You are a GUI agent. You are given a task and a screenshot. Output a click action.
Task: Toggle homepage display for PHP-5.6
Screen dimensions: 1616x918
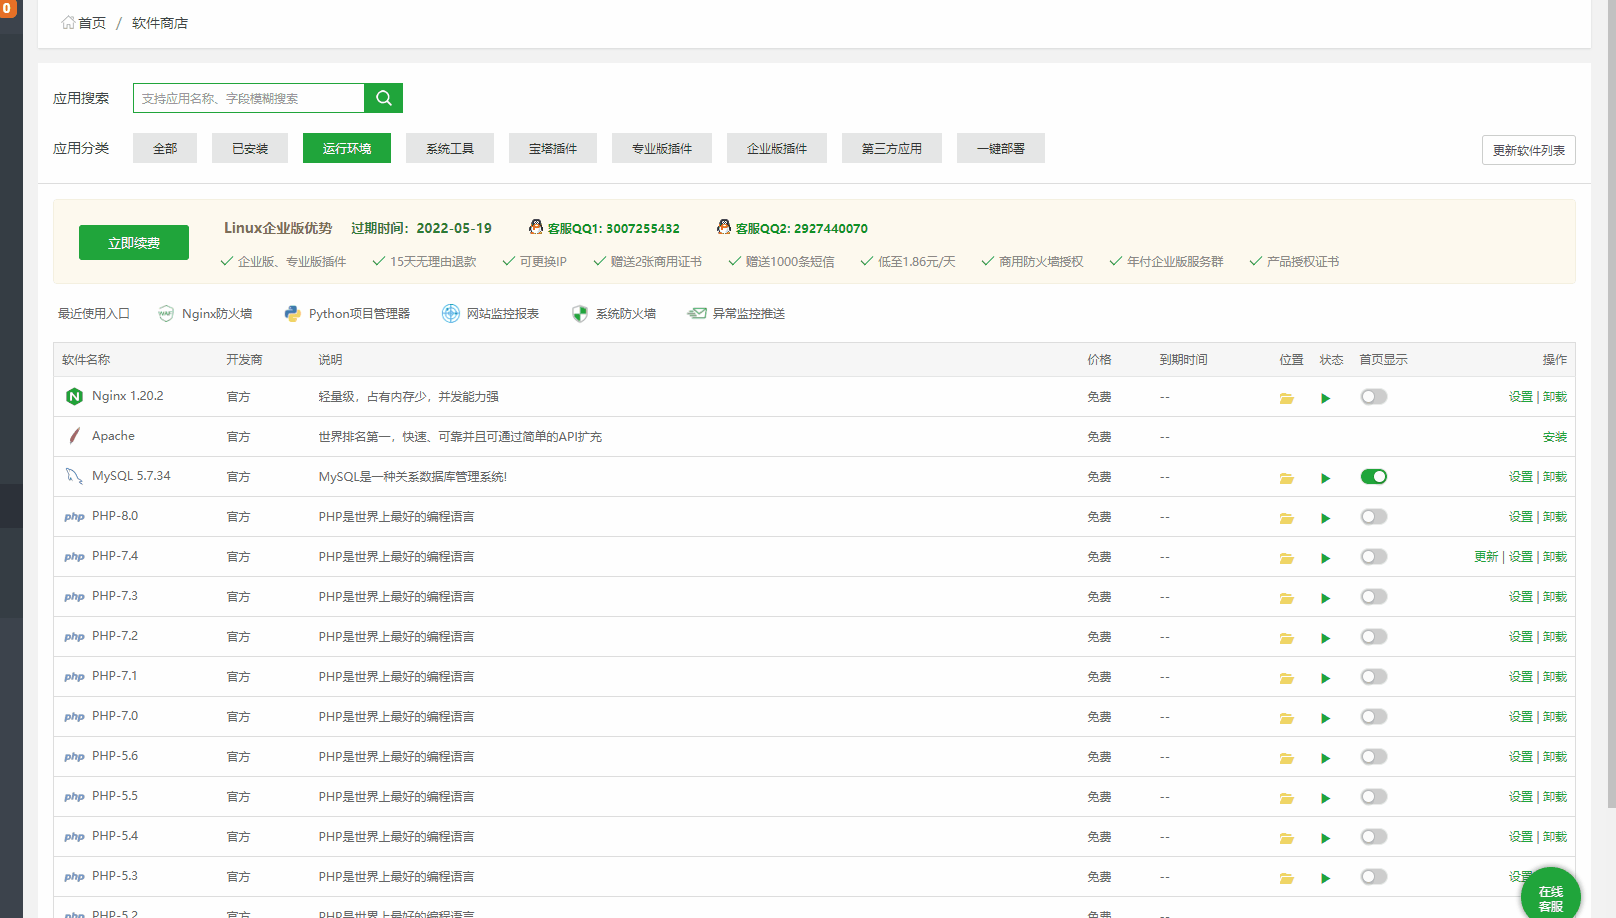click(x=1374, y=757)
